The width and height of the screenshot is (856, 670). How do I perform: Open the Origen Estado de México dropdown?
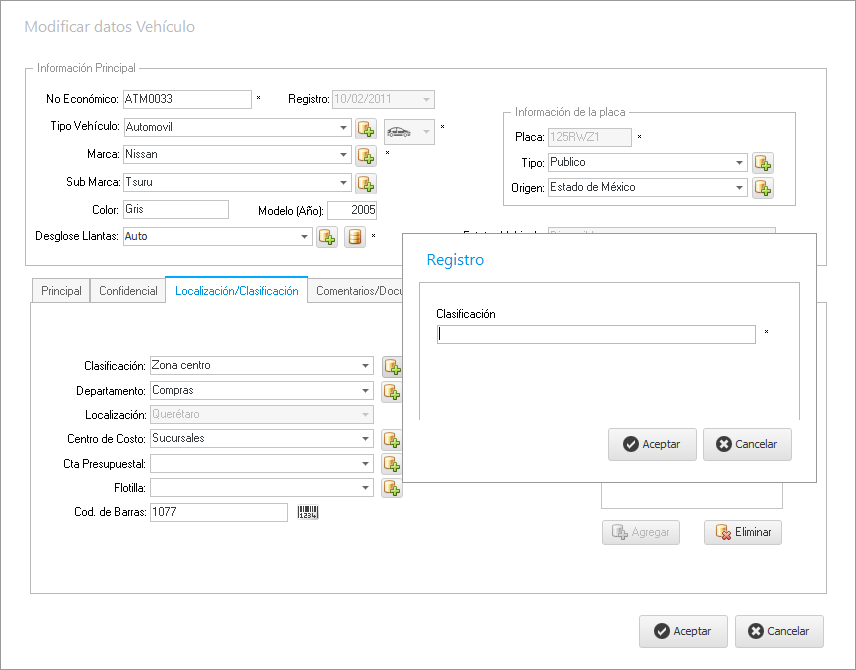739,188
